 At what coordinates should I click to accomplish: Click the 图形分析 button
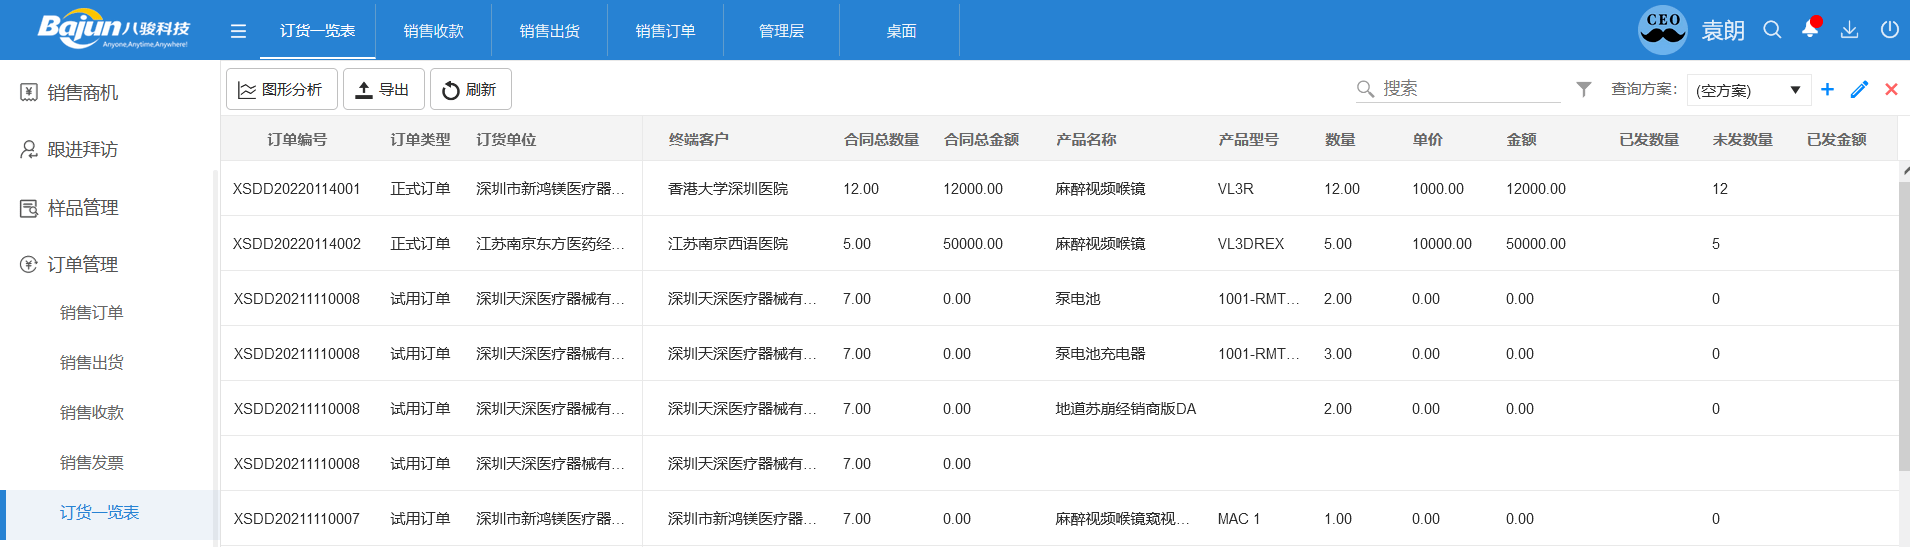coord(281,90)
